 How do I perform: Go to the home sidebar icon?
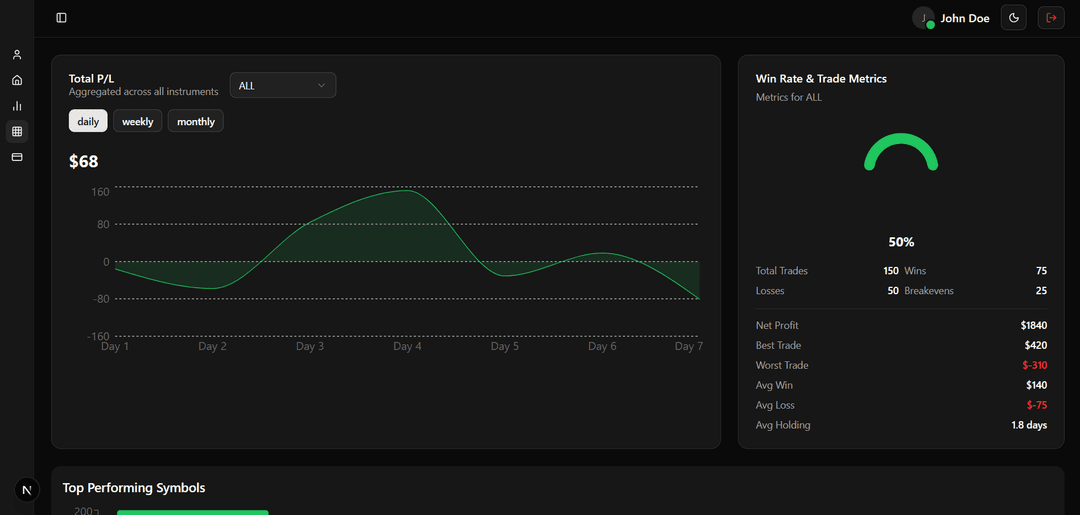click(x=17, y=80)
